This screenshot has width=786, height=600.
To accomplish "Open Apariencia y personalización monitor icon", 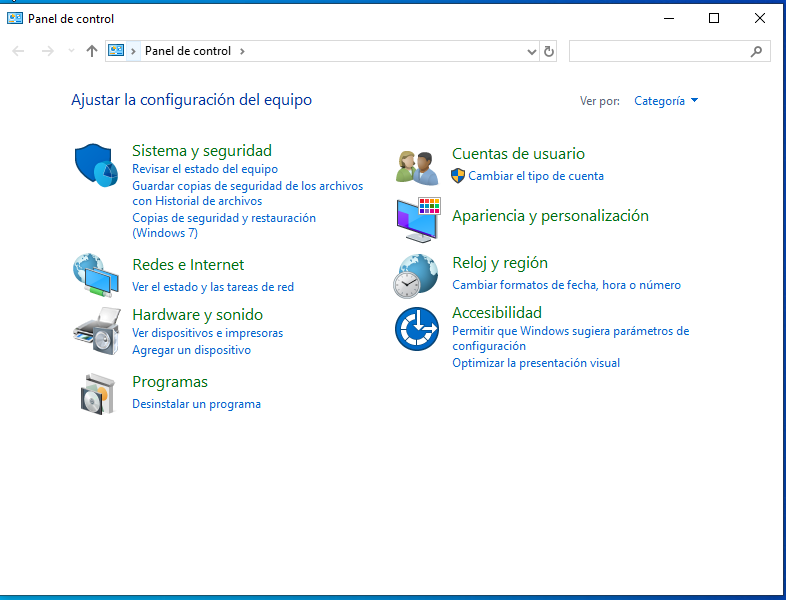I will 419,220.
